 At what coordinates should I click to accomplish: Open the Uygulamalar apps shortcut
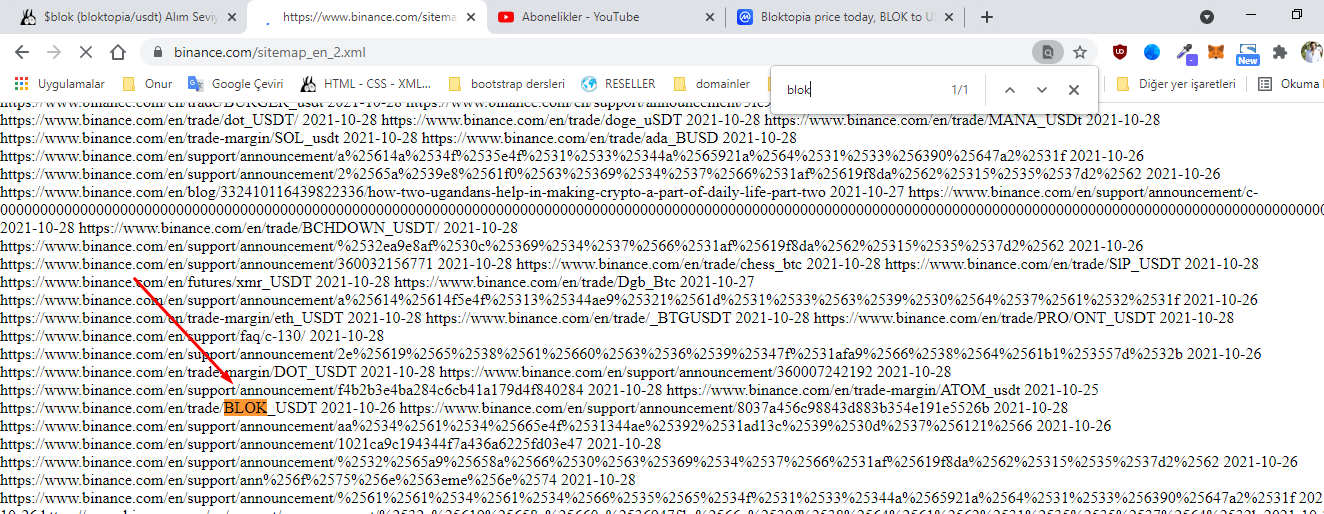coord(59,84)
